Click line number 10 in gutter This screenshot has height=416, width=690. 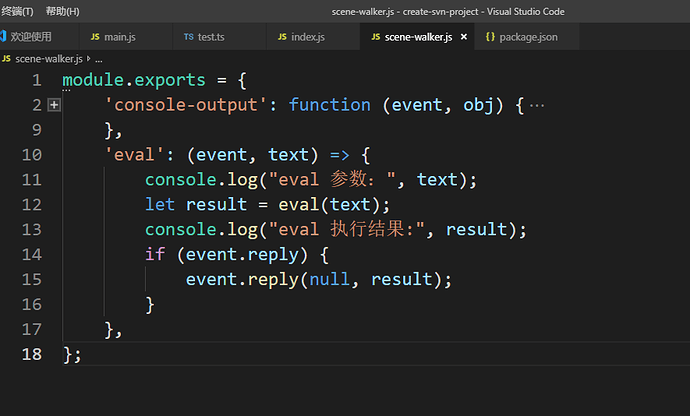click(x=32, y=155)
